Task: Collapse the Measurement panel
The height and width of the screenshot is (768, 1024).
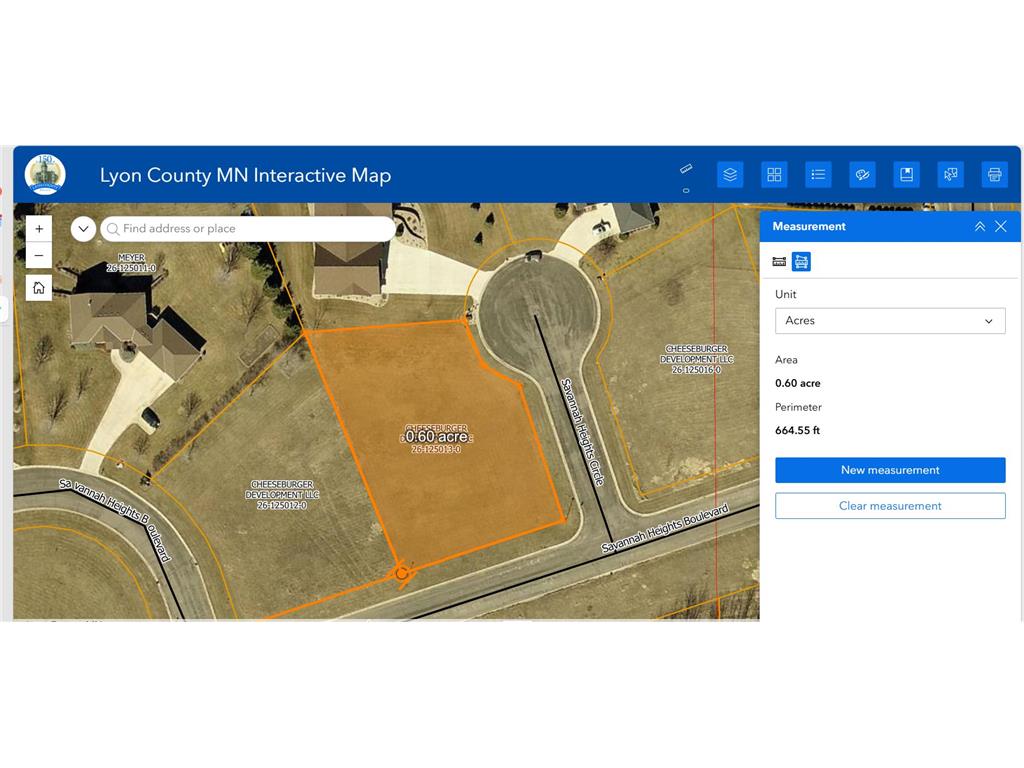Action: point(980,227)
